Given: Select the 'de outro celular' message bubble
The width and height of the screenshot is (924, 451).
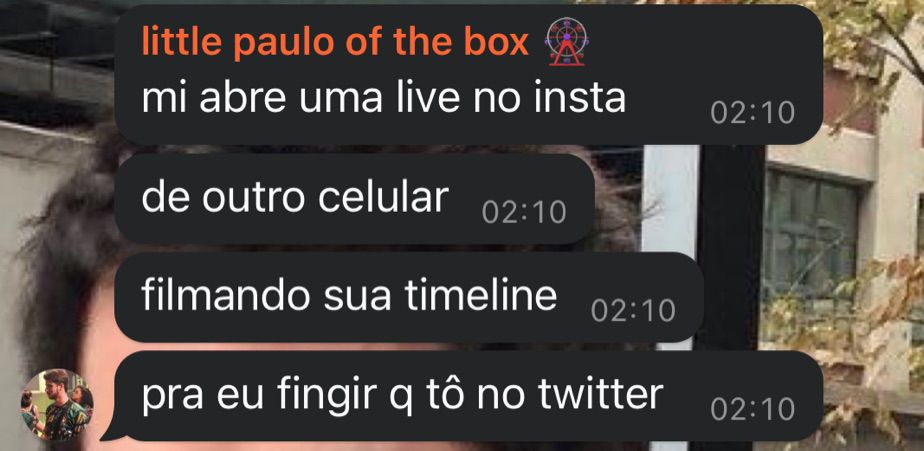Looking at the screenshot, I should (x=354, y=199).
